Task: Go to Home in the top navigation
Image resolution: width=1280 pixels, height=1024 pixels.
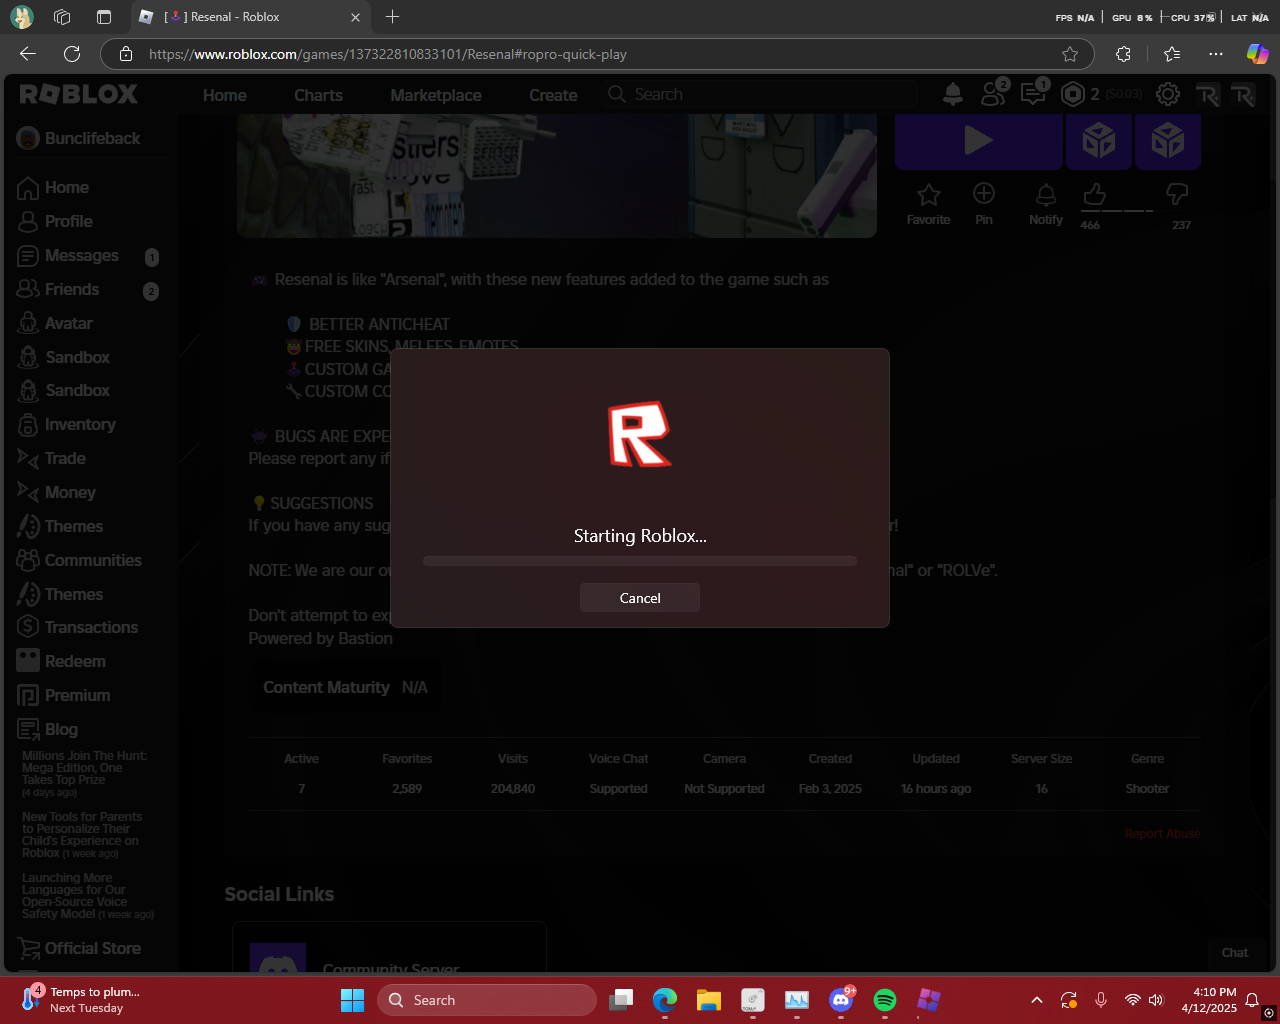Action: pyautogui.click(x=225, y=95)
